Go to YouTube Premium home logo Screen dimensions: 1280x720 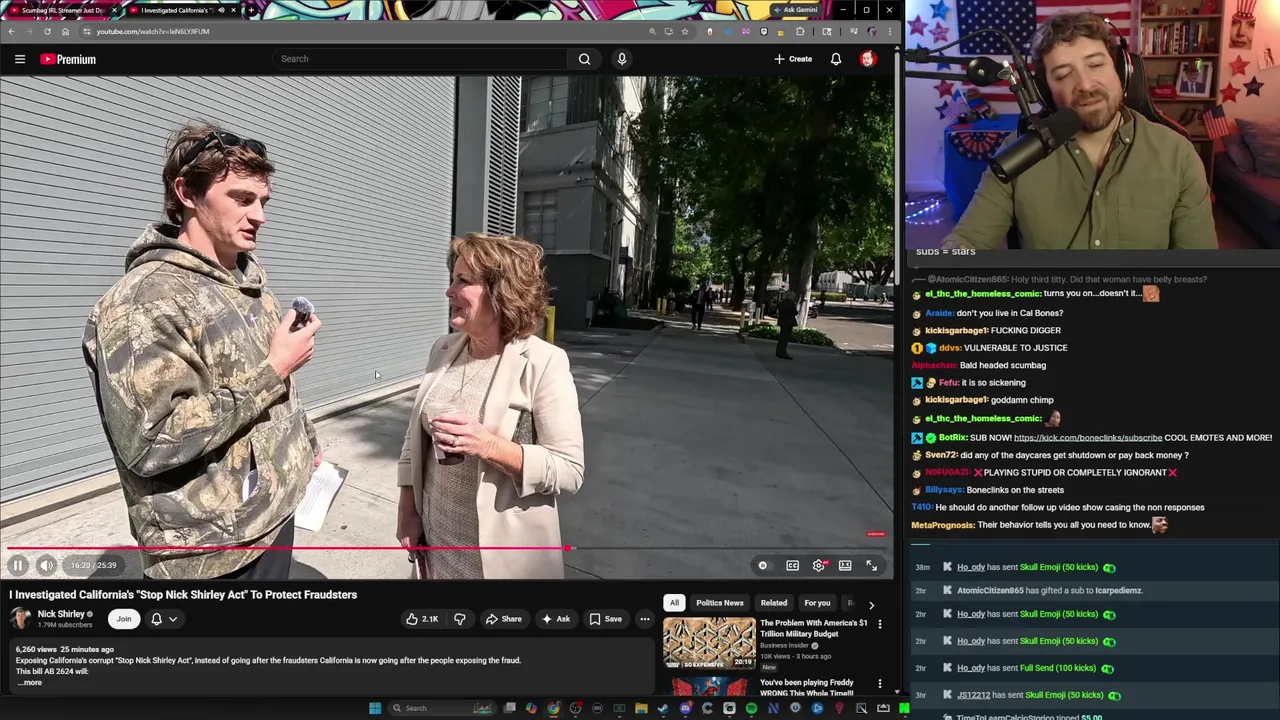(68, 59)
